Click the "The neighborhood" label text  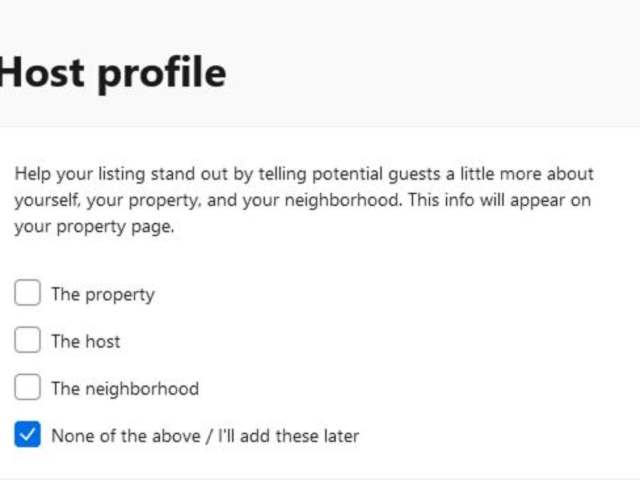tap(125, 388)
